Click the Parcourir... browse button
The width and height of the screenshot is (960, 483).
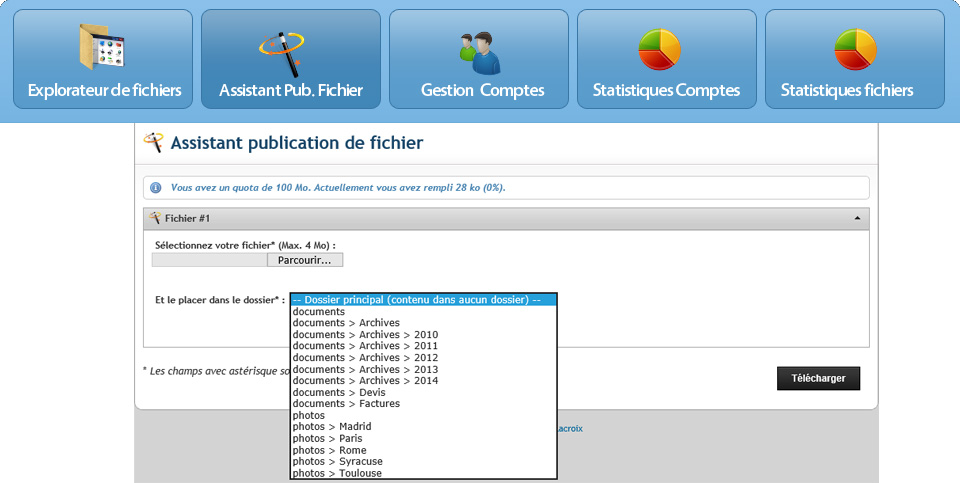[305, 260]
